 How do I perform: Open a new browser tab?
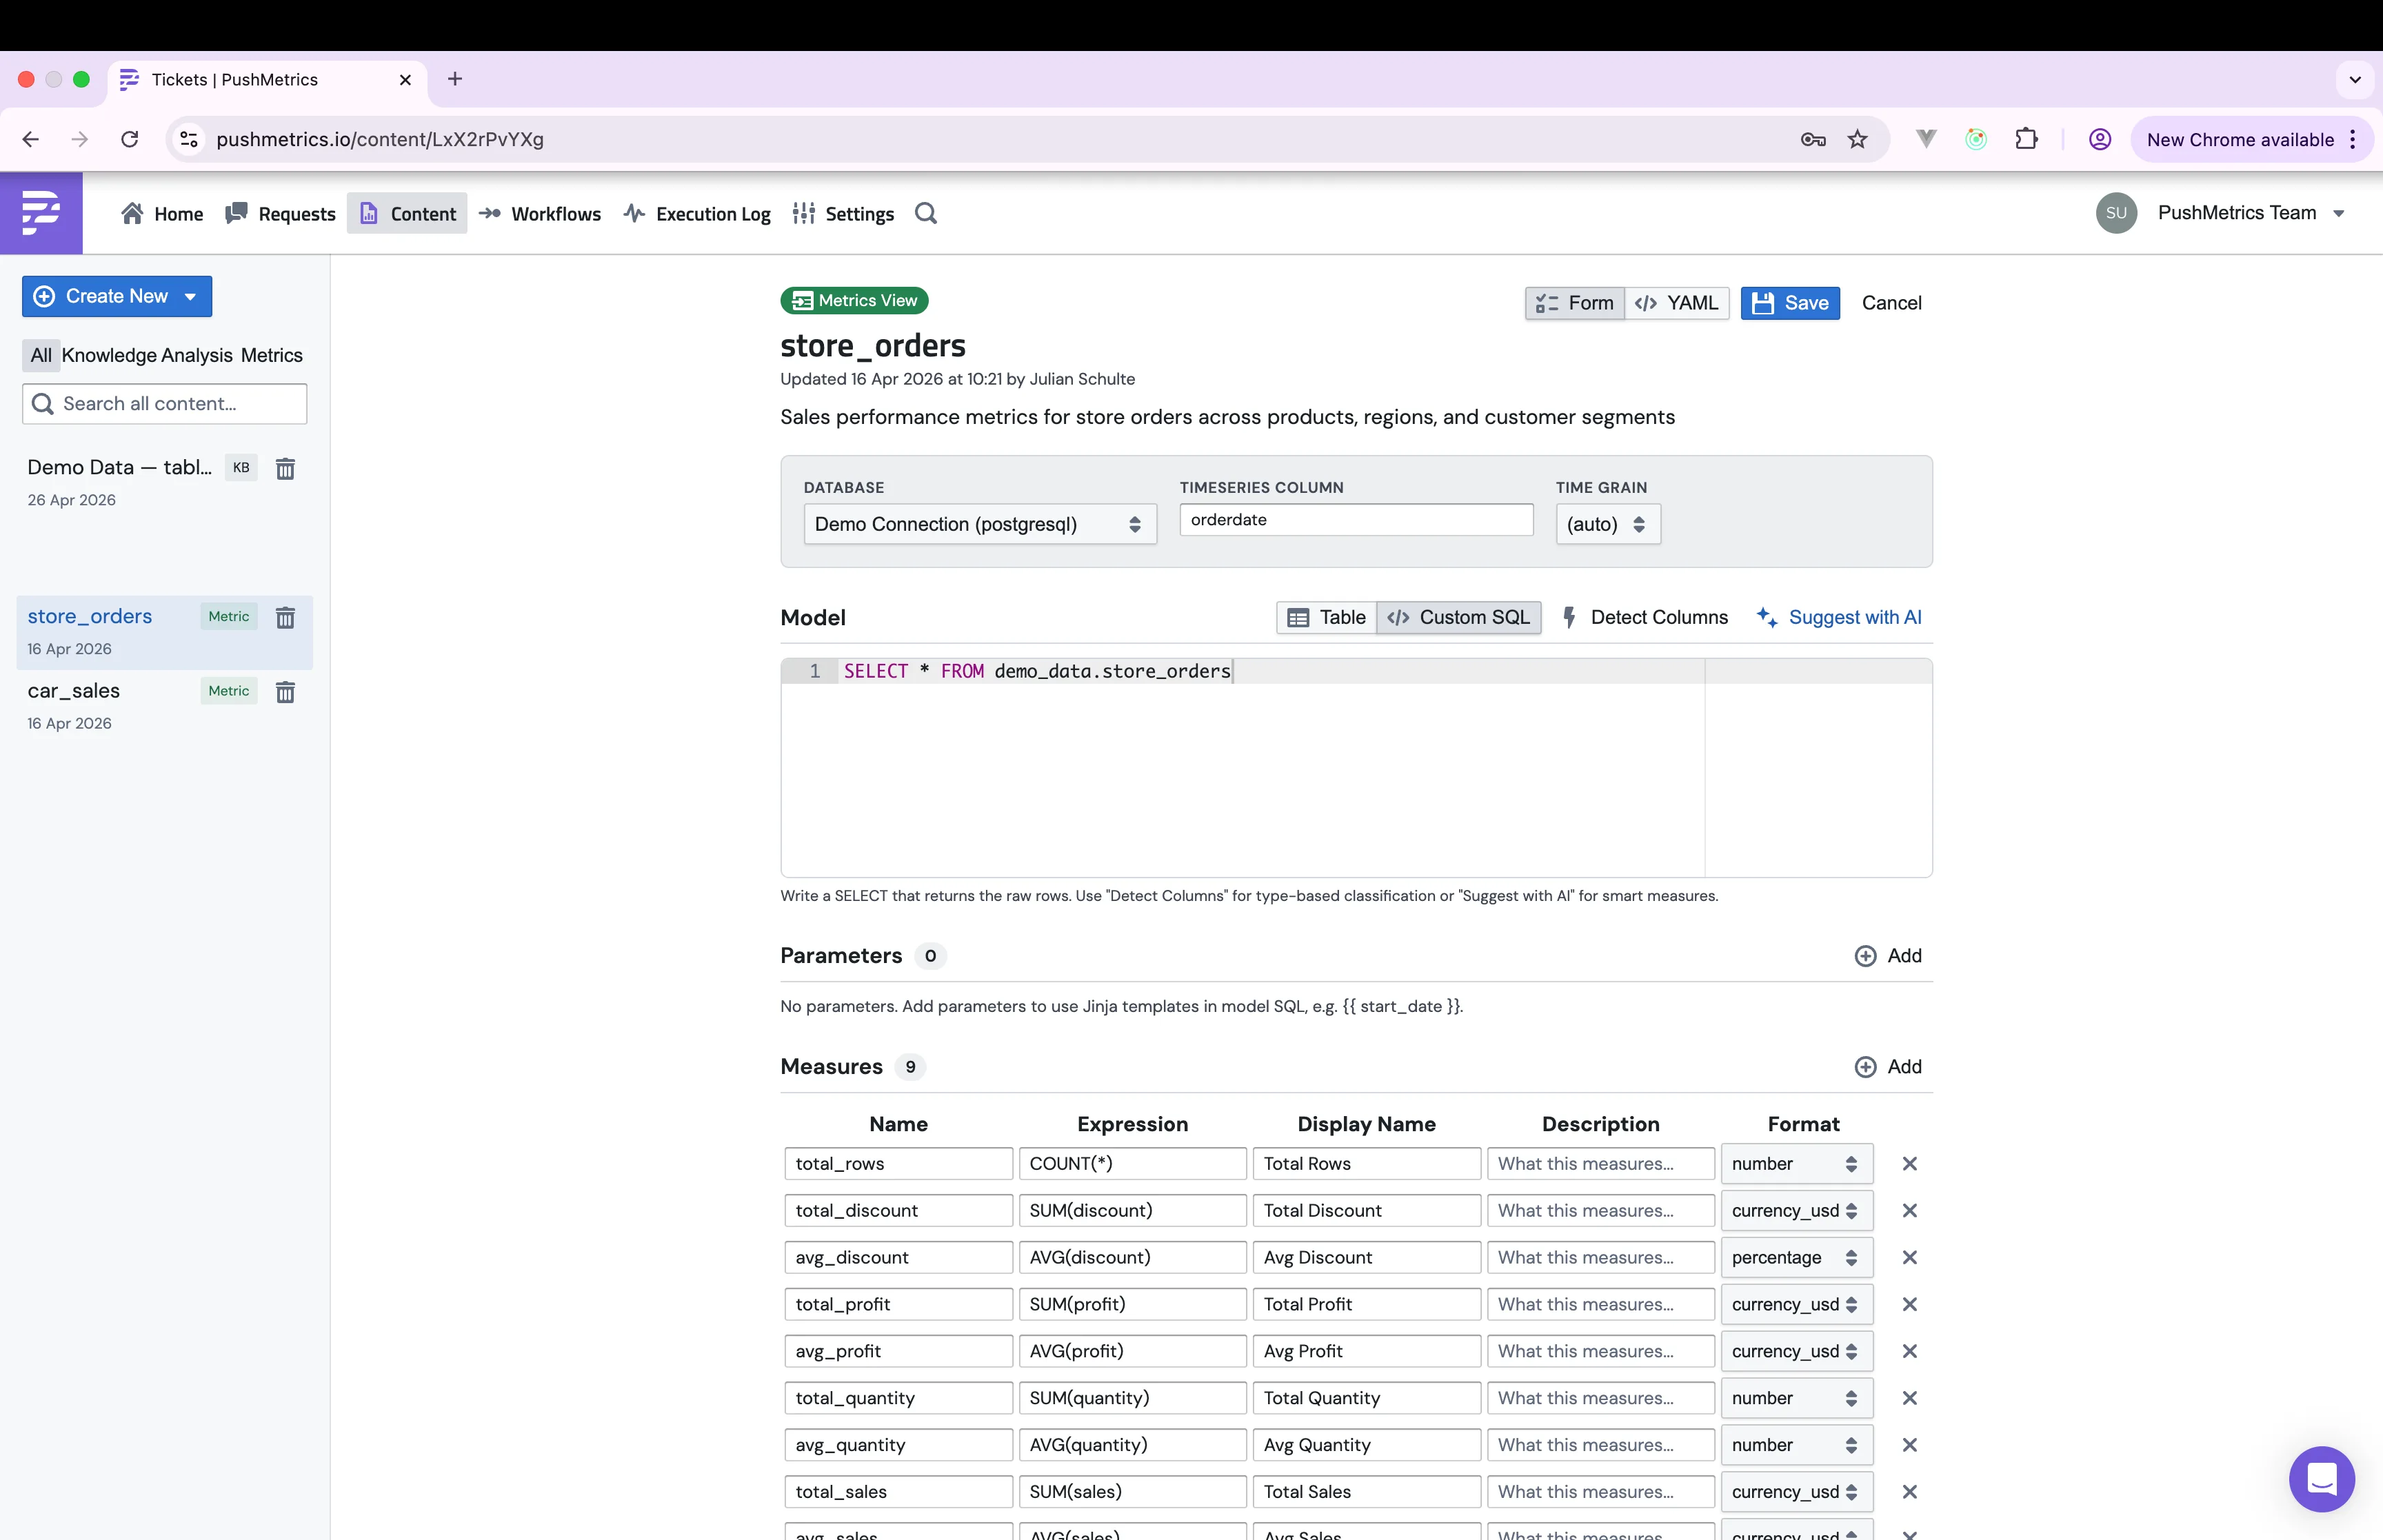pos(455,79)
